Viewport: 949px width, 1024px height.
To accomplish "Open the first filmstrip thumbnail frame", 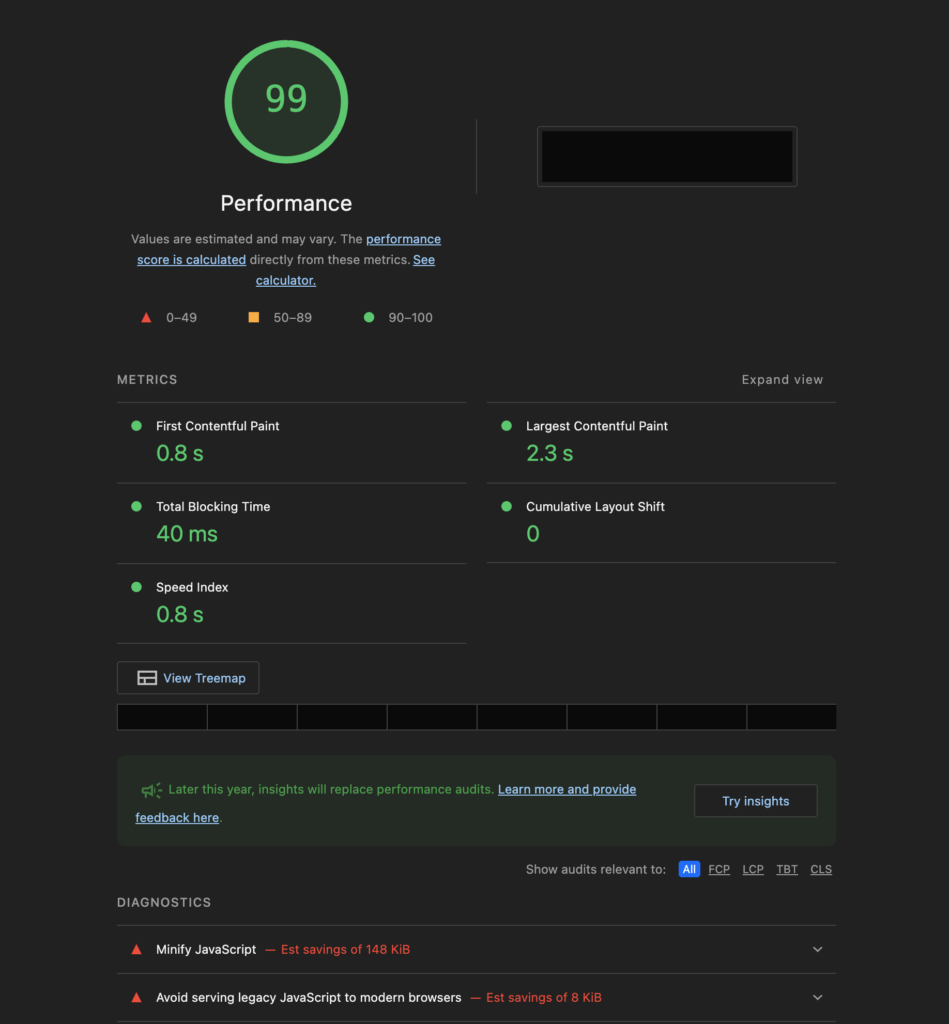I will click(162, 717).
